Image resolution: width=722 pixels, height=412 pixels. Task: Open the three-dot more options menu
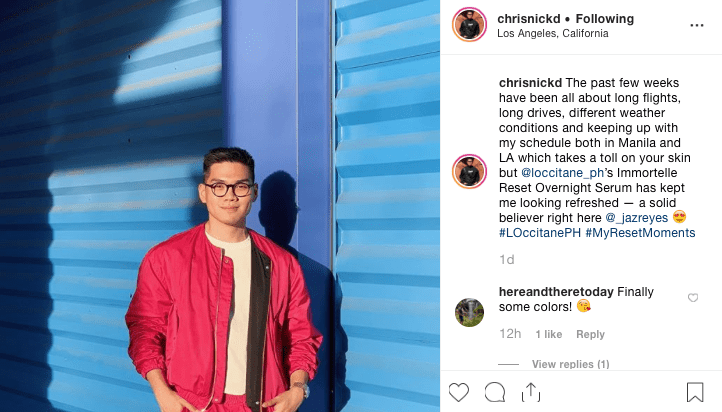[697, 25]
